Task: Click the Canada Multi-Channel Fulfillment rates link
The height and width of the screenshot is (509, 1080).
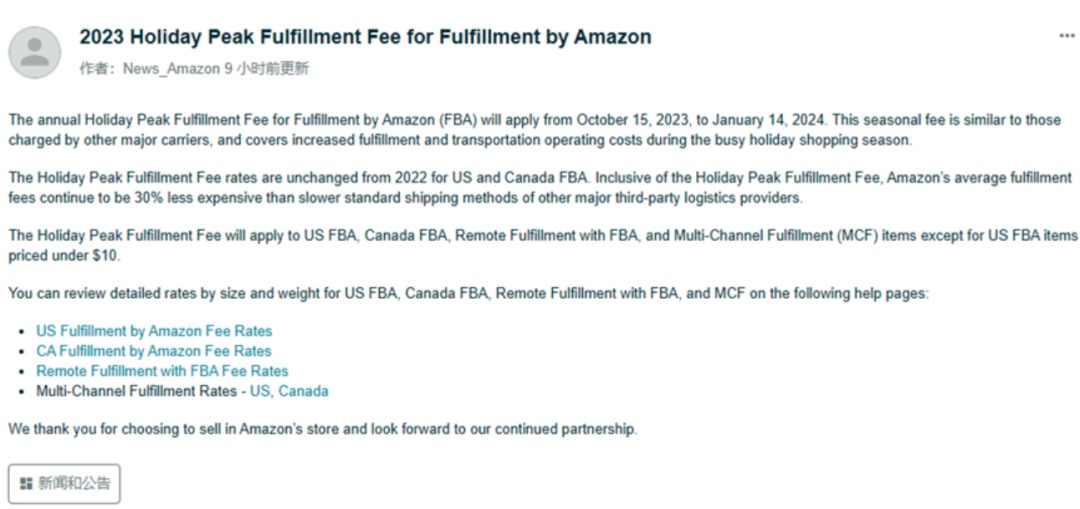Action: pyautogui.click(x=303, y=391)
